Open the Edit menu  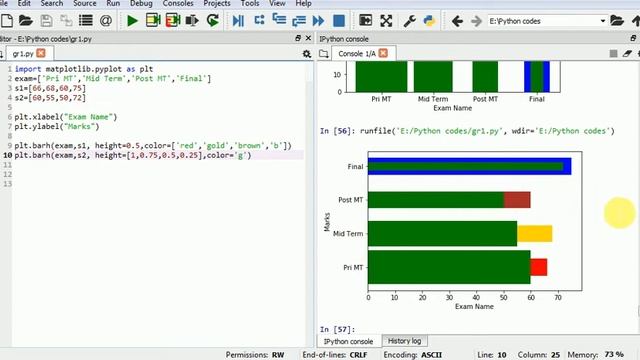pyautogui.click(x=24, y=4)
